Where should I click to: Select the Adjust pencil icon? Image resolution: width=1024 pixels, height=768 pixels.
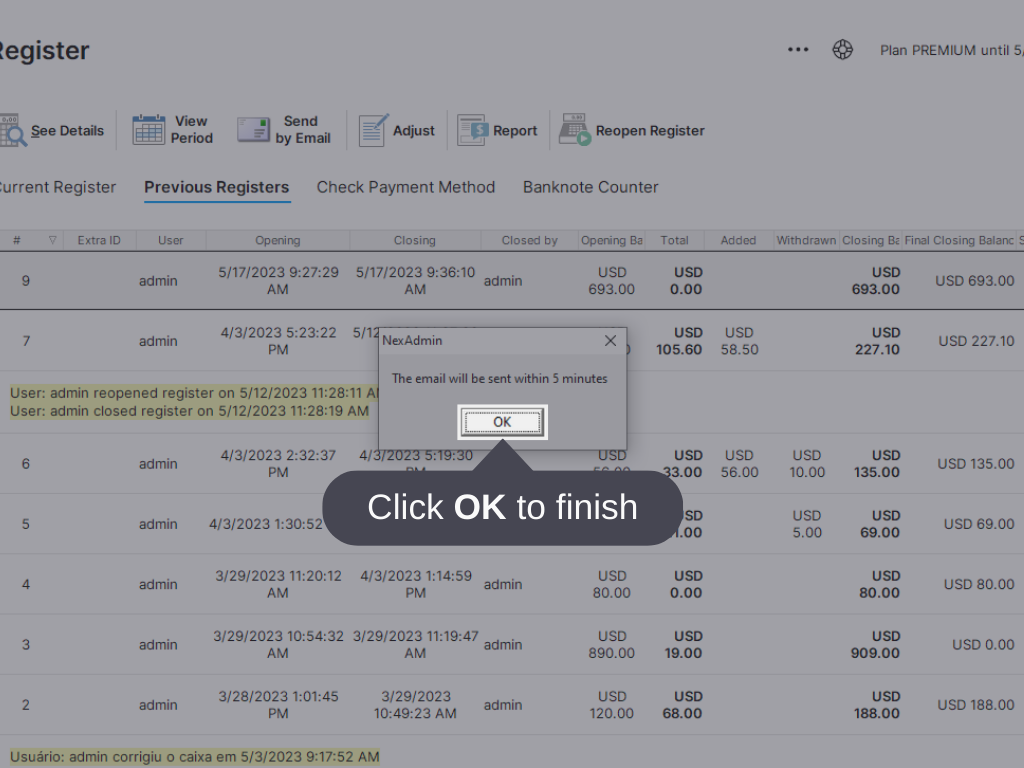coord(373,130)
